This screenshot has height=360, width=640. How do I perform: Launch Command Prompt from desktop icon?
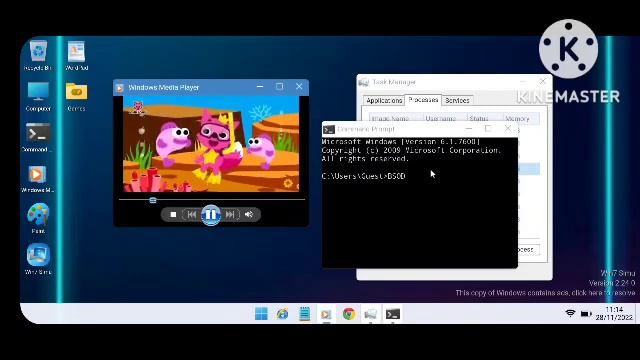click(38, 137)
